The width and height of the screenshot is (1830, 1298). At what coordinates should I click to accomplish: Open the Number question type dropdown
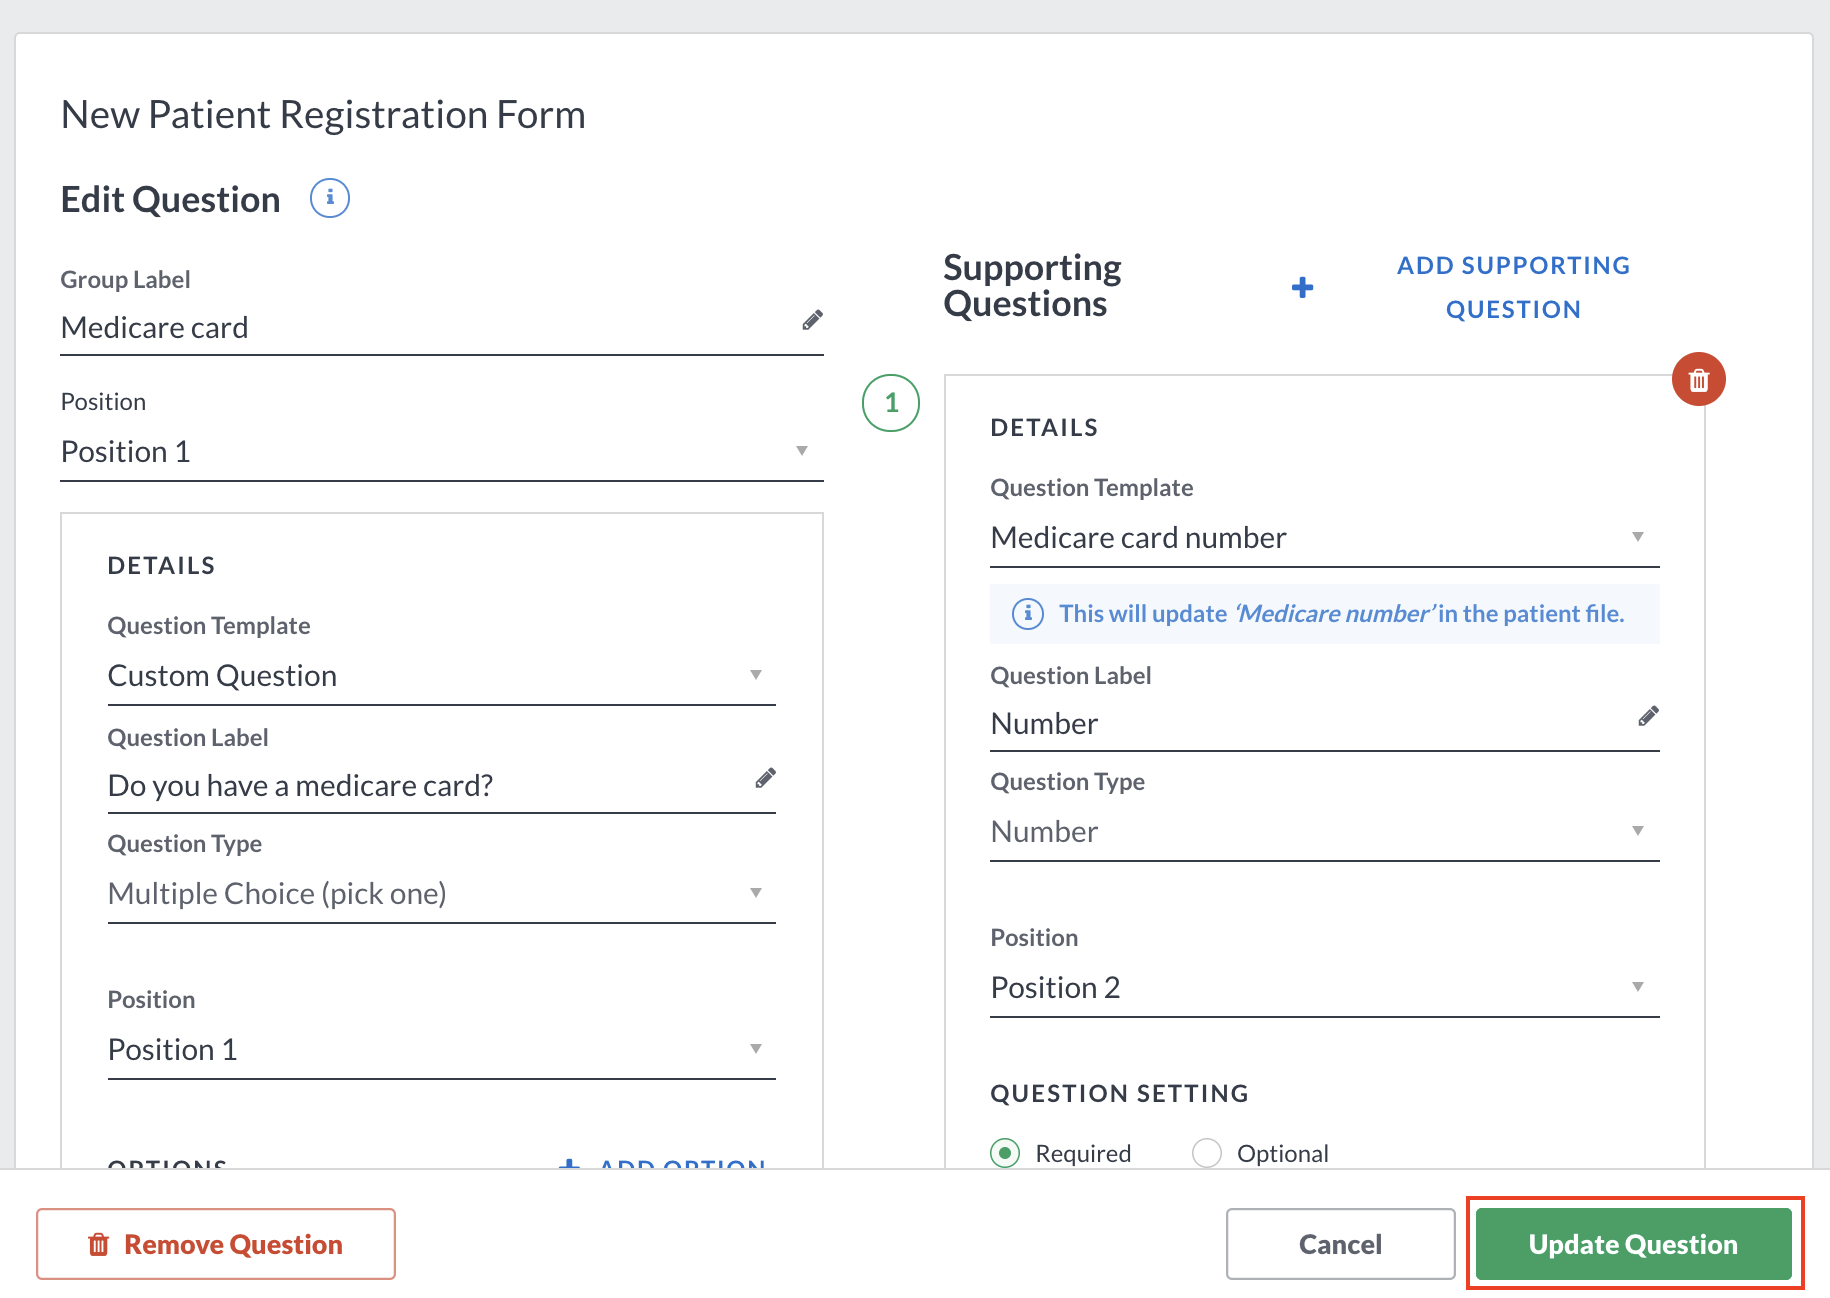[1325, 832]
